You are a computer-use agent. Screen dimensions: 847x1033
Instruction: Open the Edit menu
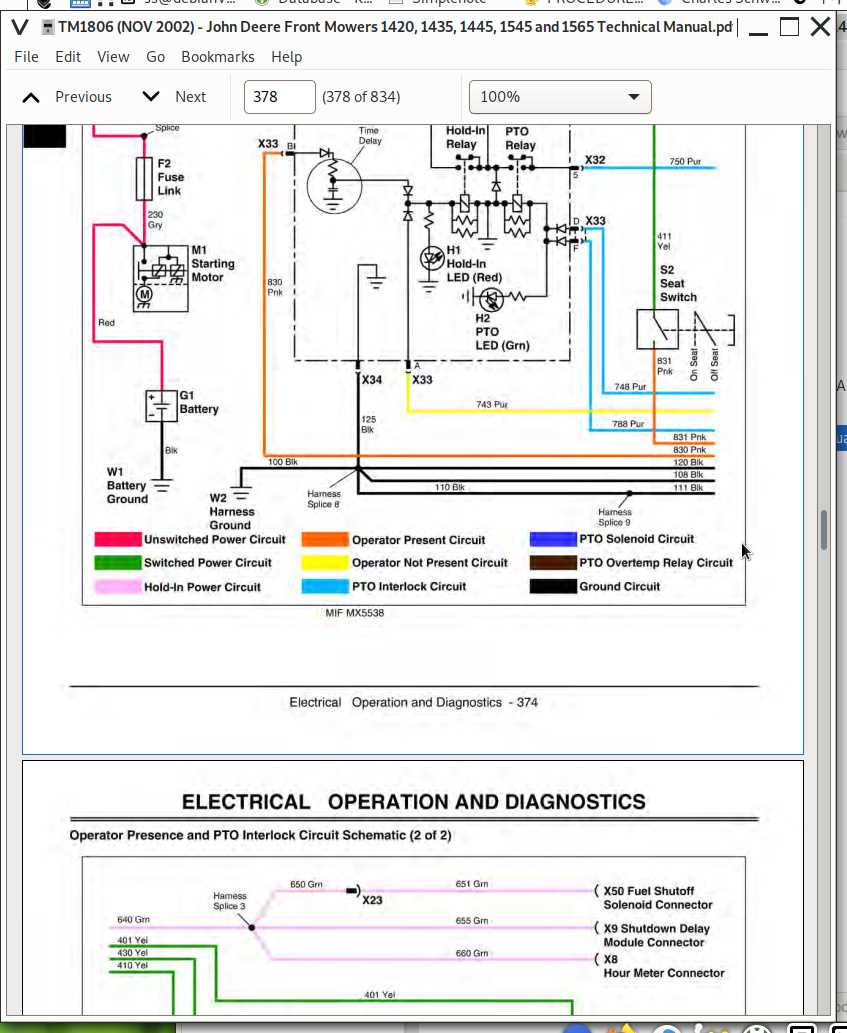tap(68, 57)
